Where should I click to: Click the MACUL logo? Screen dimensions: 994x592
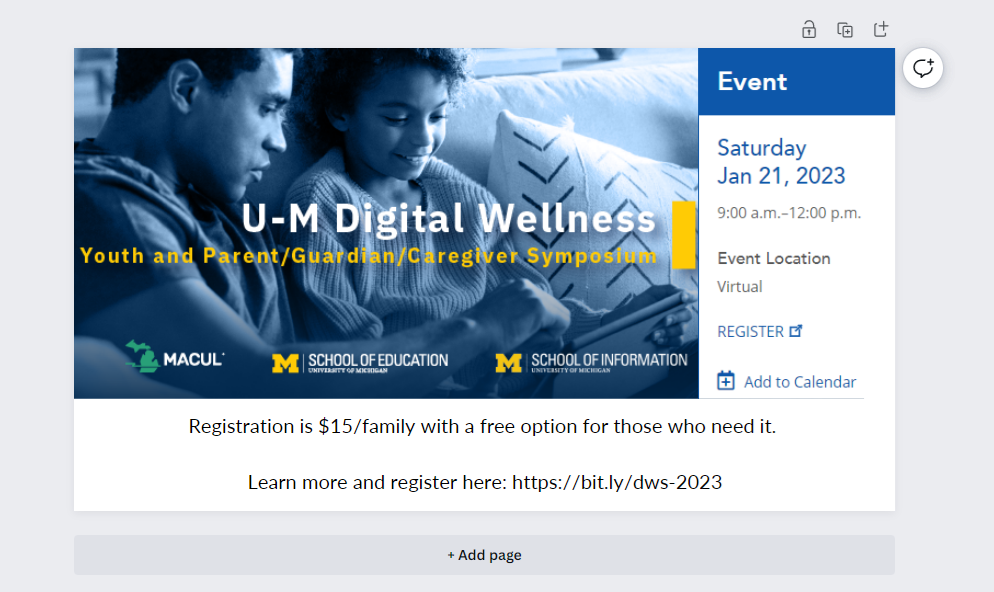click(x=175, y=357)
